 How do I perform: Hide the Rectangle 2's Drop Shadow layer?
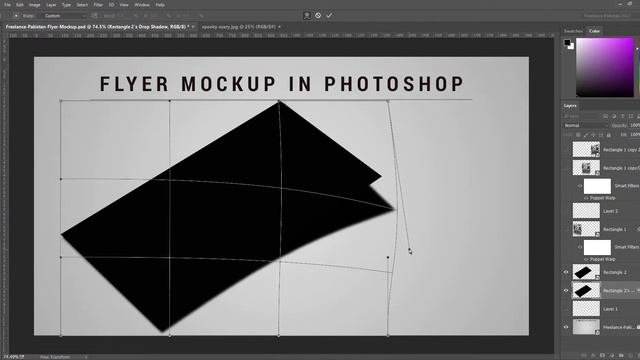click(x=566, y=291)
